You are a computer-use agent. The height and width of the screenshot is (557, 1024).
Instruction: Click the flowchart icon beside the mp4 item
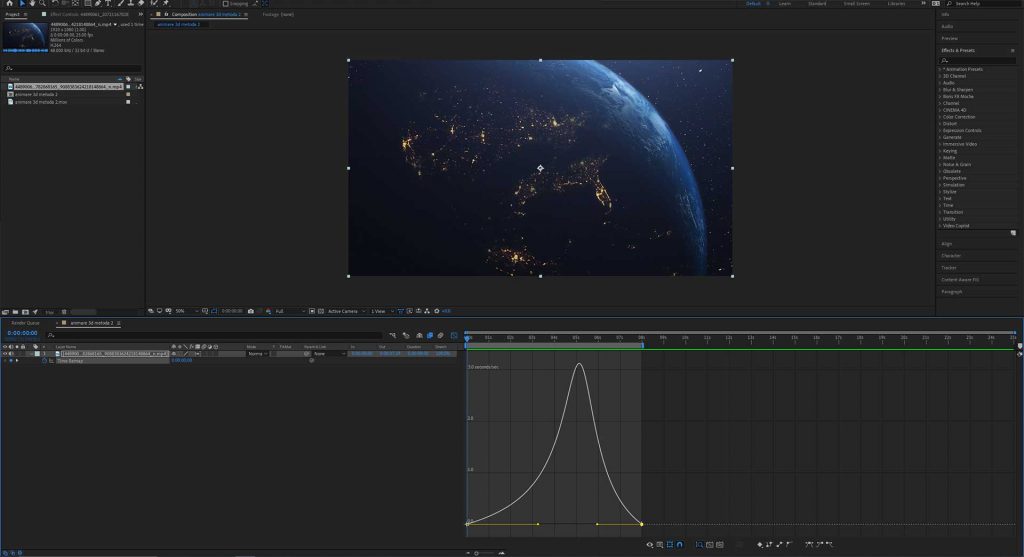coord(140,87)
